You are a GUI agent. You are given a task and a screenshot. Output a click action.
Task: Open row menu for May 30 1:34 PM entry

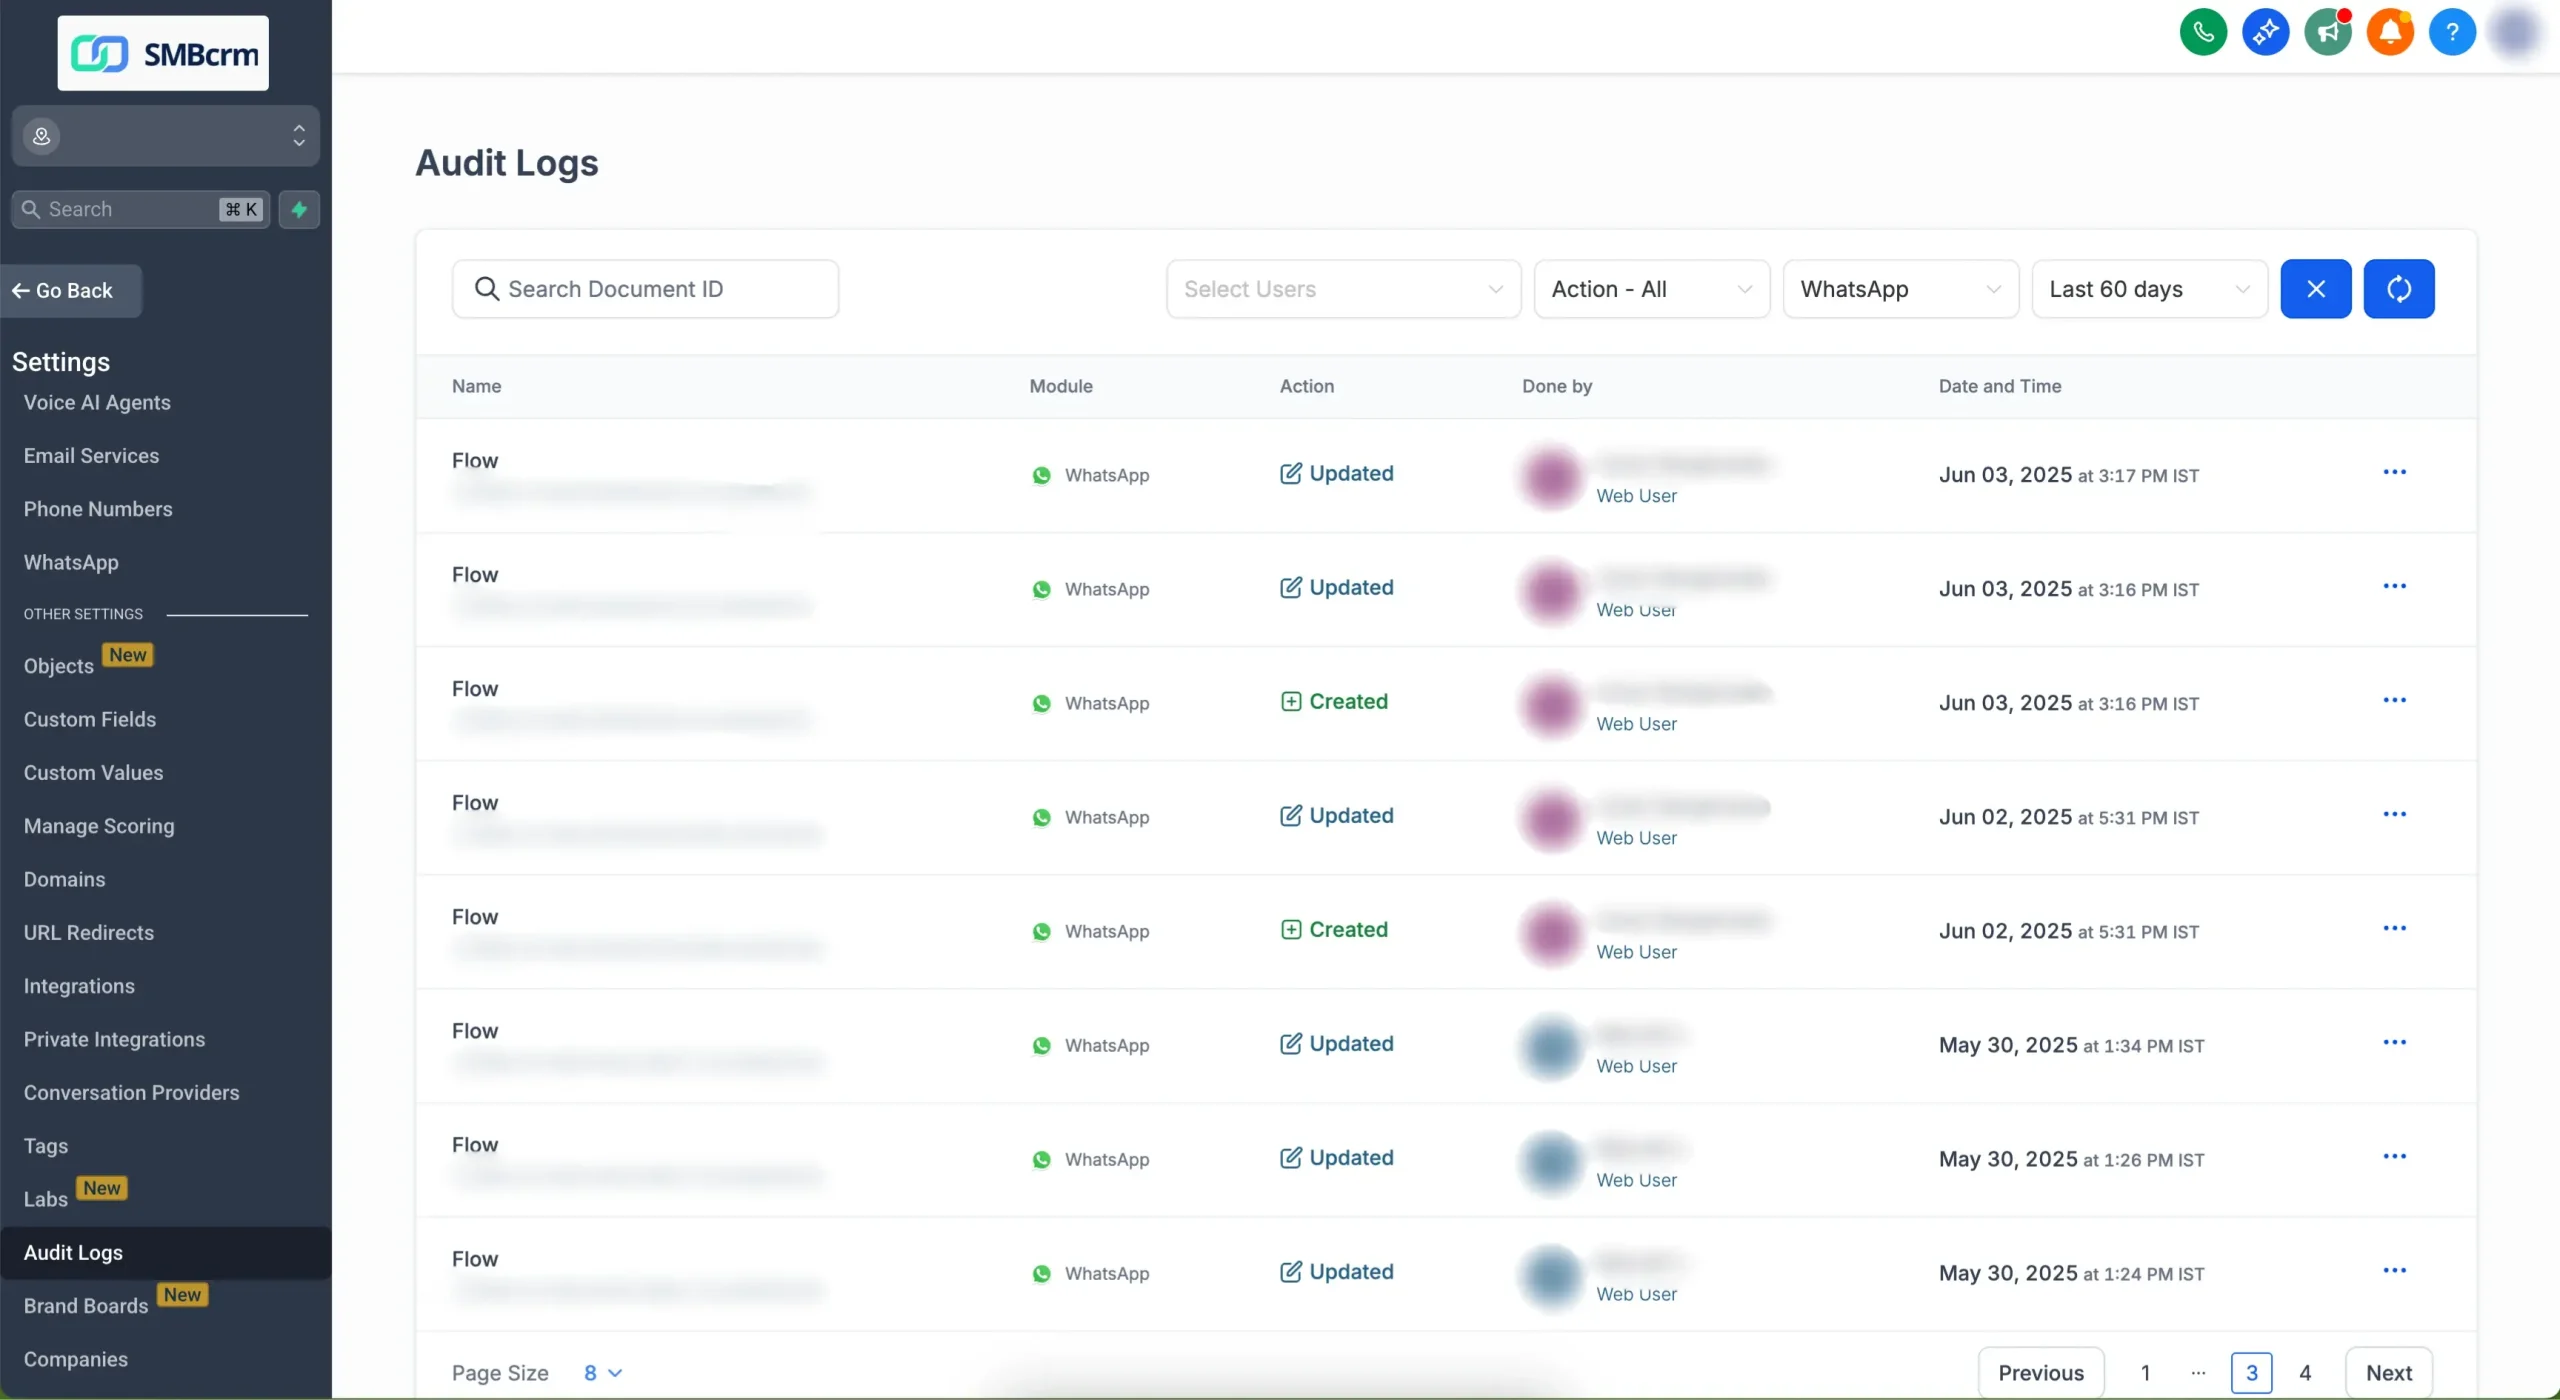coord(2394,1042)
